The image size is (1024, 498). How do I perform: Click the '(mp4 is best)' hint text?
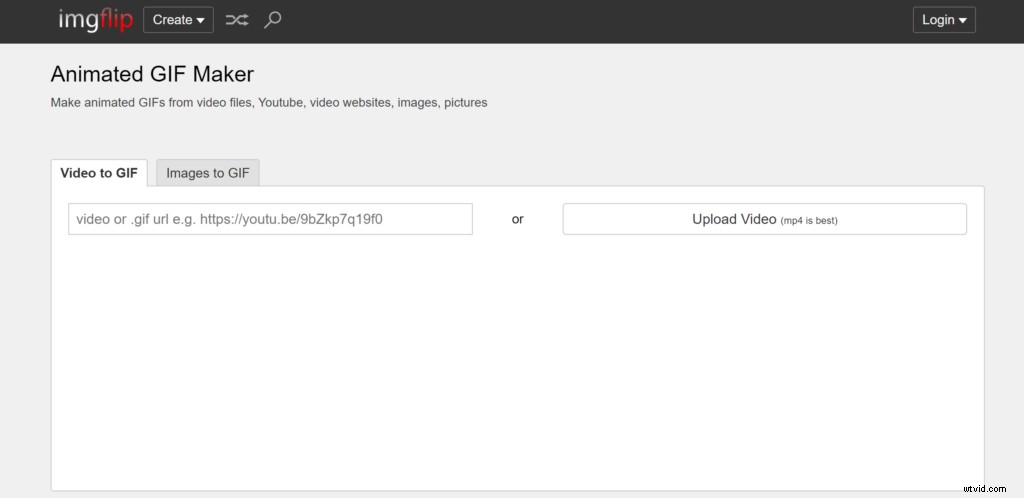click(809, 220)
